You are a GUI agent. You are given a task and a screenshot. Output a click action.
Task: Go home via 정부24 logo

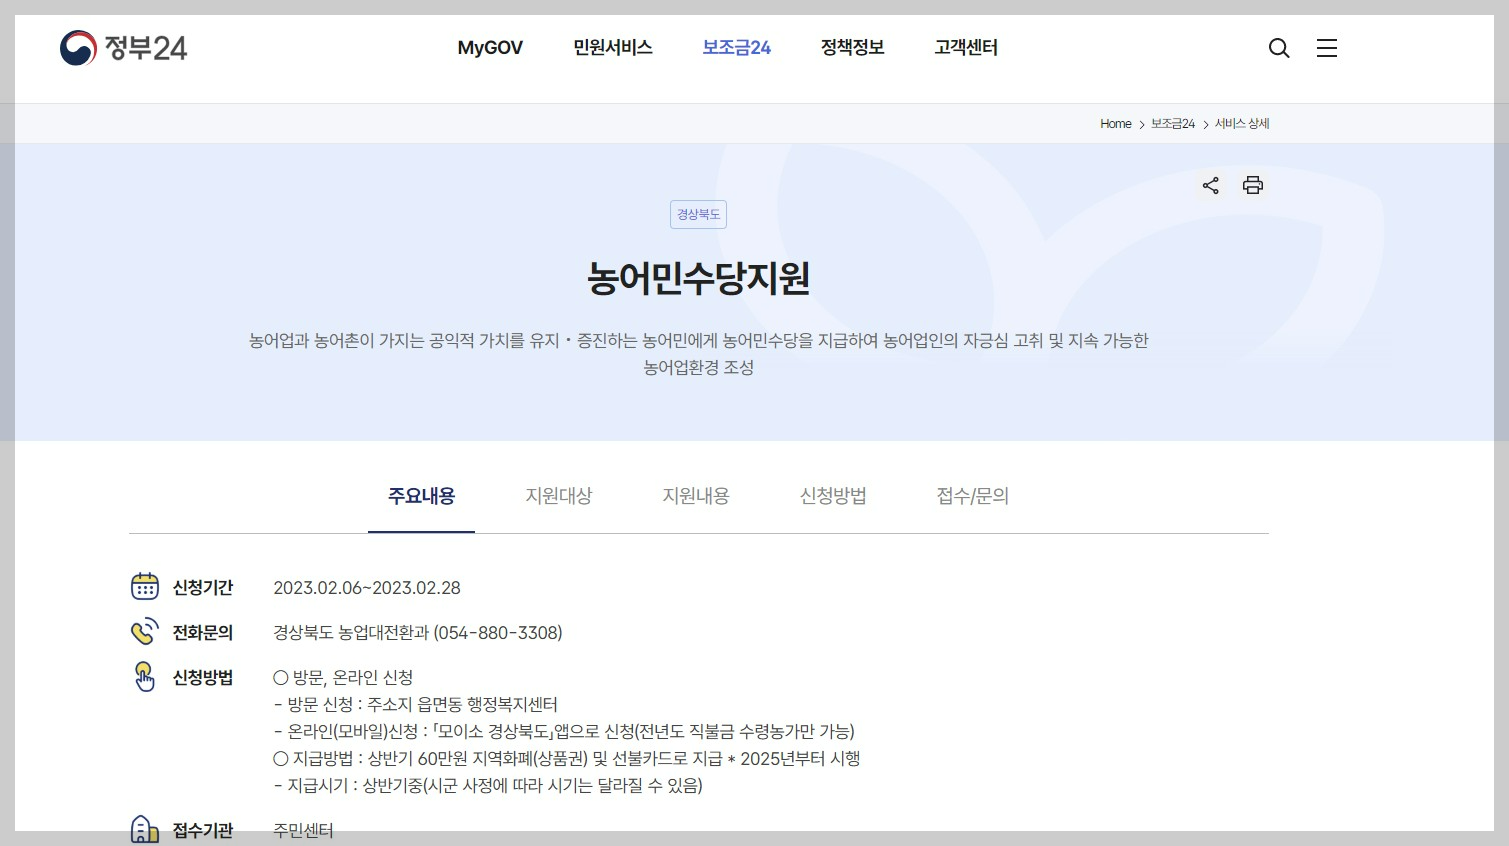123,48
